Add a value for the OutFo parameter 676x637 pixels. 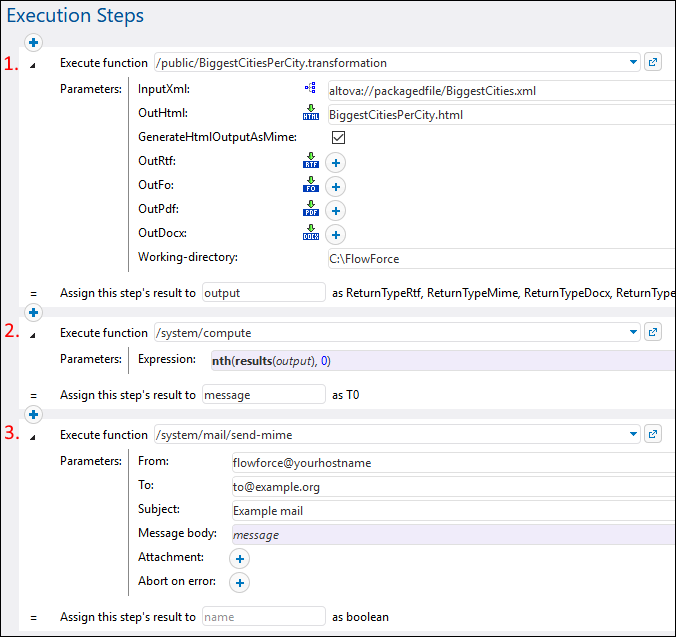click(x=336, y=186)
